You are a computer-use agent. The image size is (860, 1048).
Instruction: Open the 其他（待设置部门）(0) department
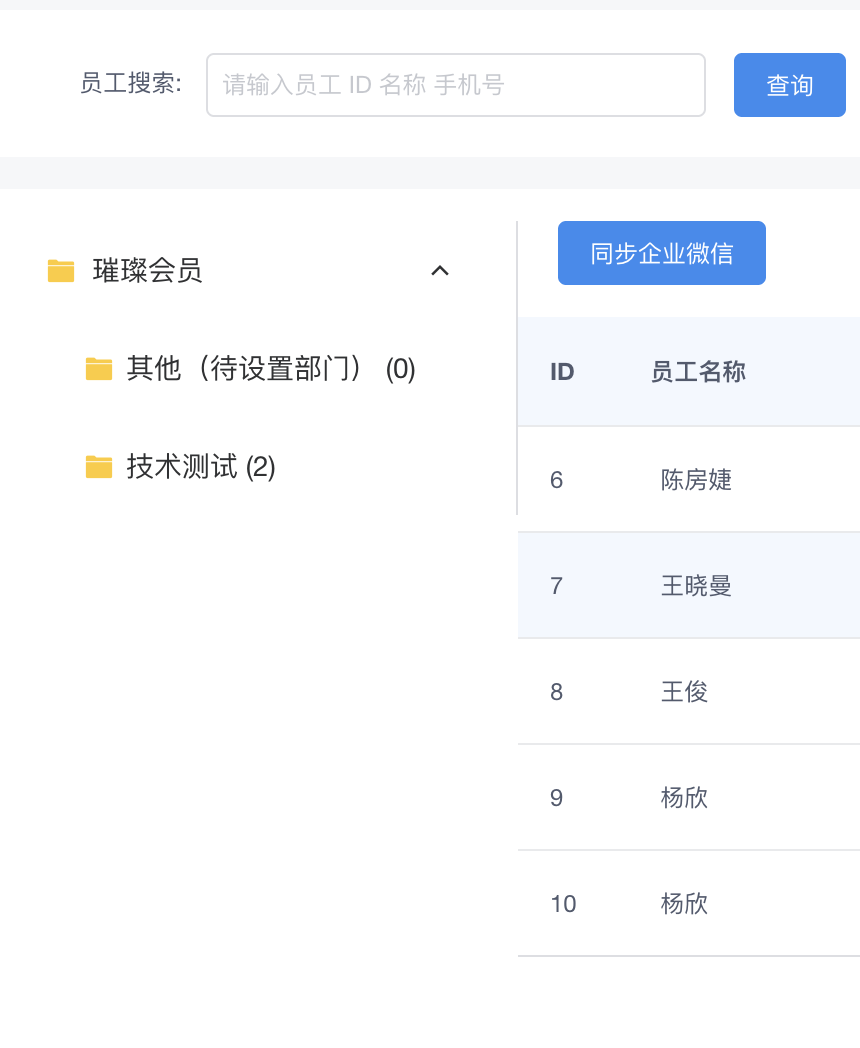point(270,369)
